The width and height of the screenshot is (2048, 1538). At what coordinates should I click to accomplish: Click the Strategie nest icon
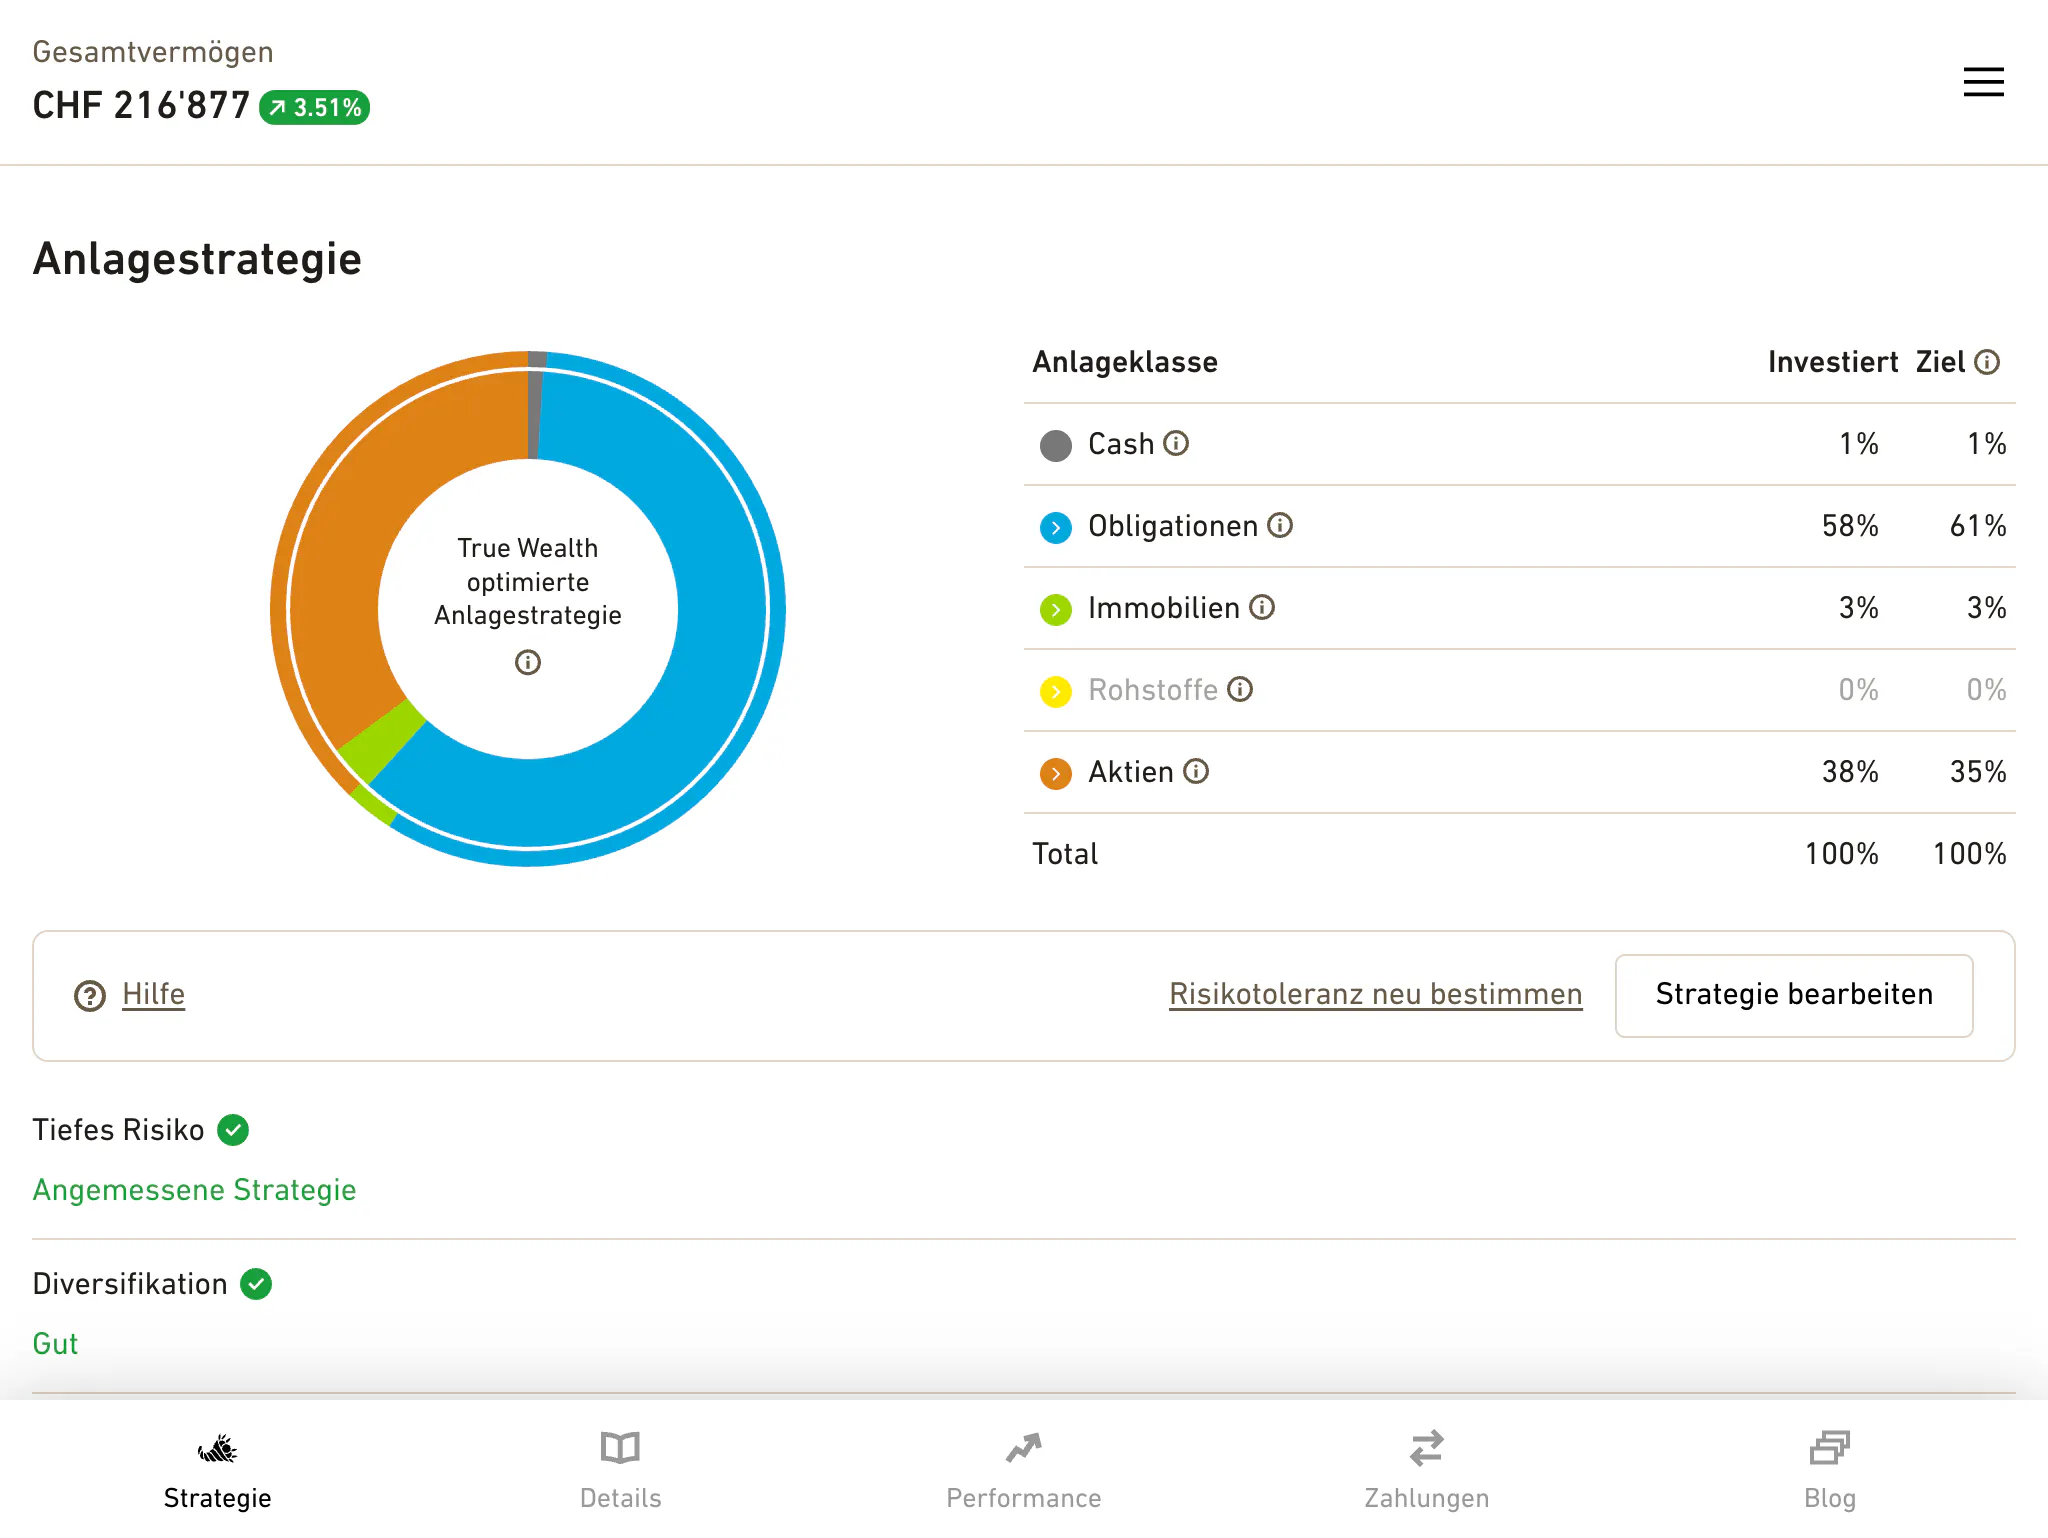(217, 1448)
